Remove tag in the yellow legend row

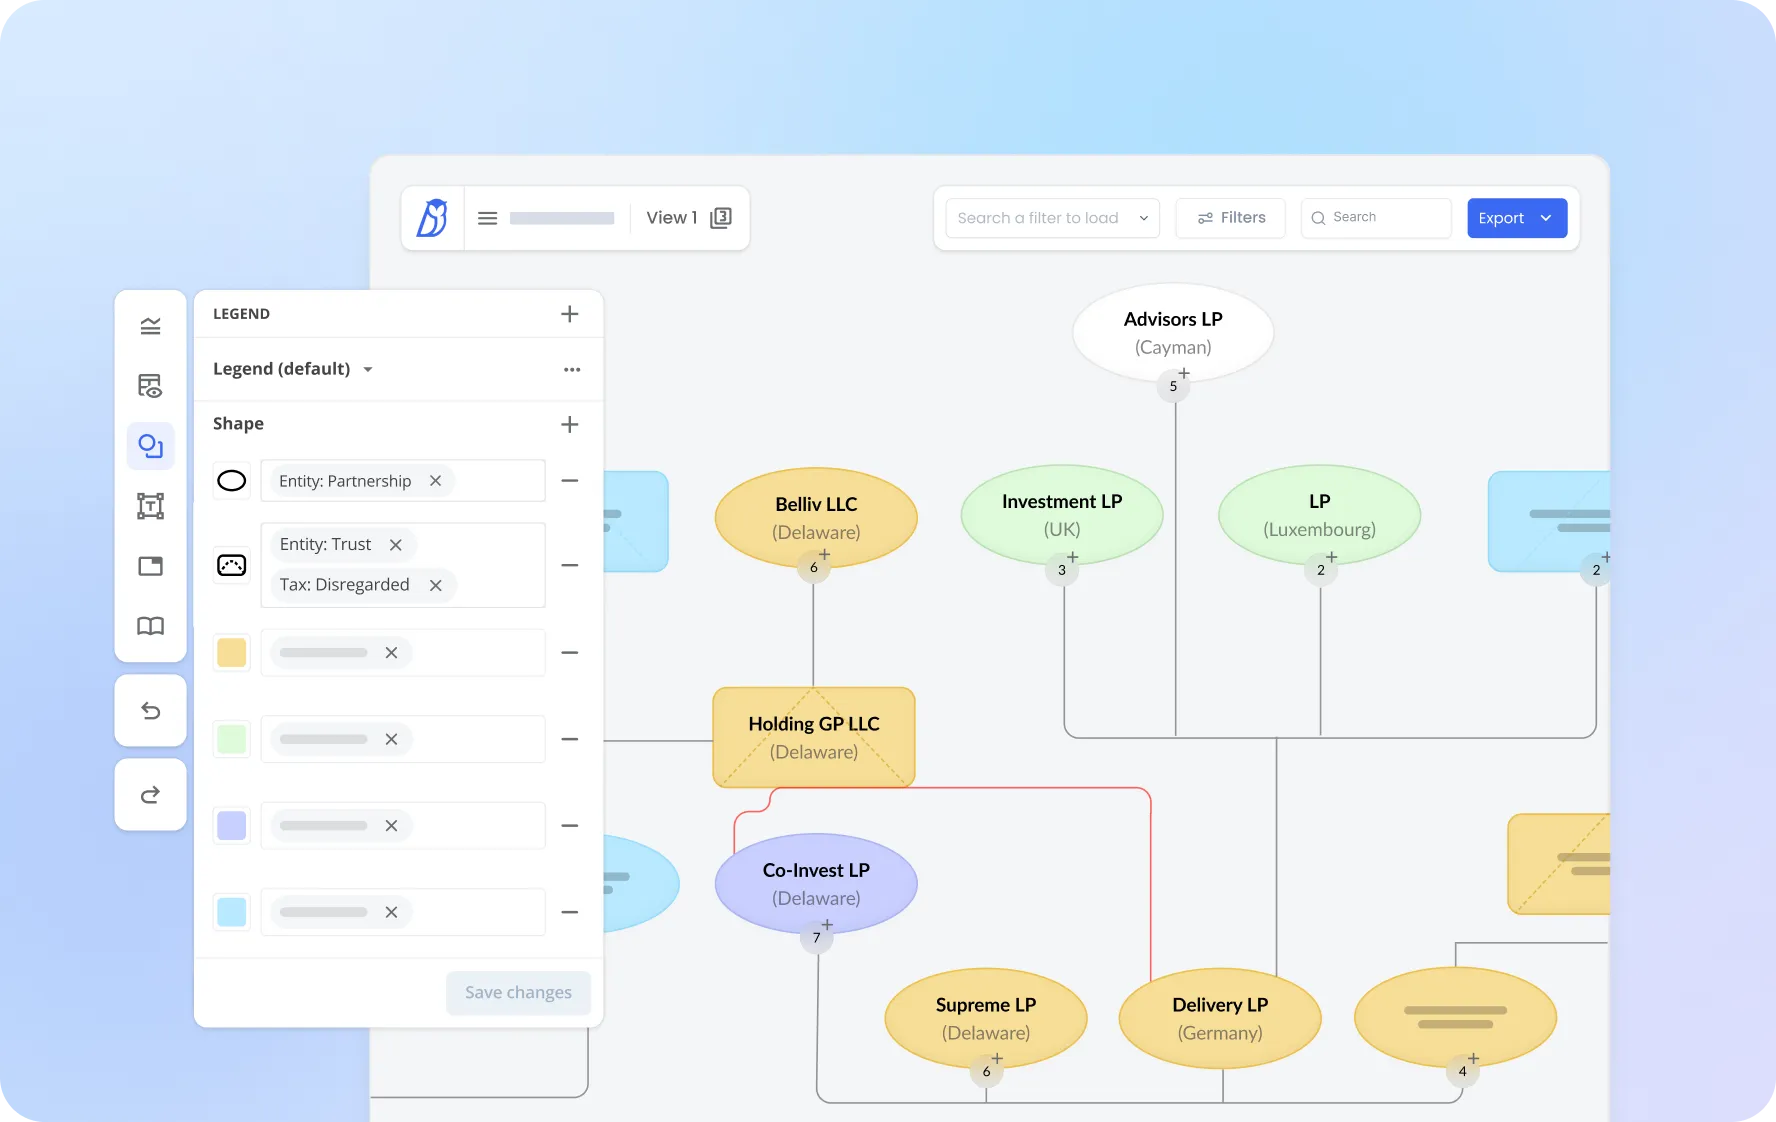click(x=392, y=653)
